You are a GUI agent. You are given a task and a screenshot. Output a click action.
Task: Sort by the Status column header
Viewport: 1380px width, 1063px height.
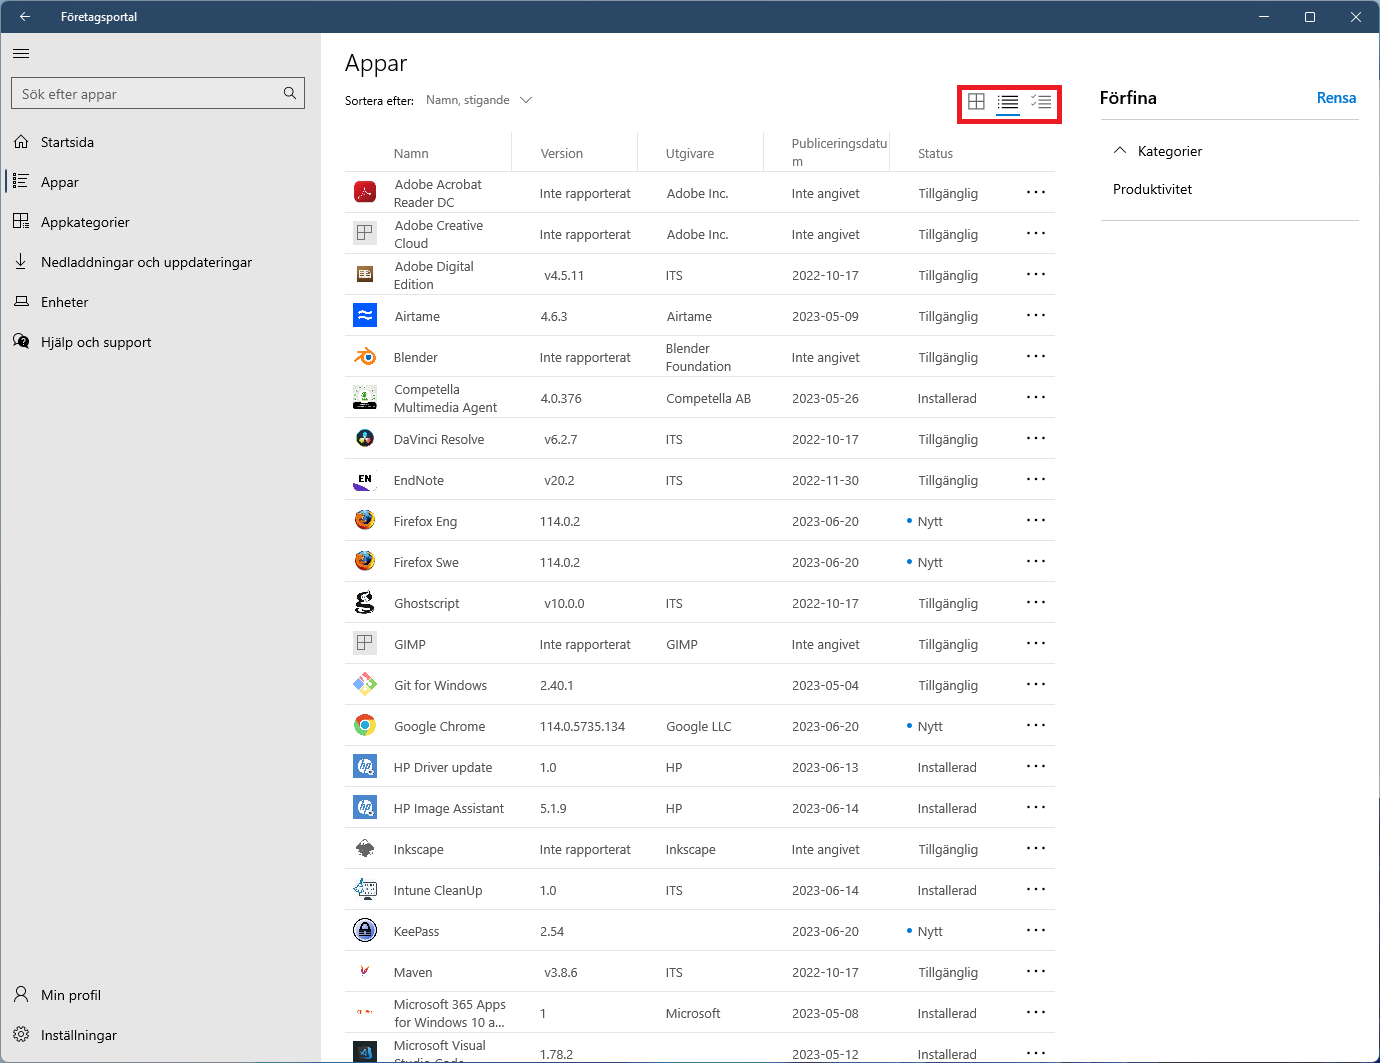click(x=935, y=153)
